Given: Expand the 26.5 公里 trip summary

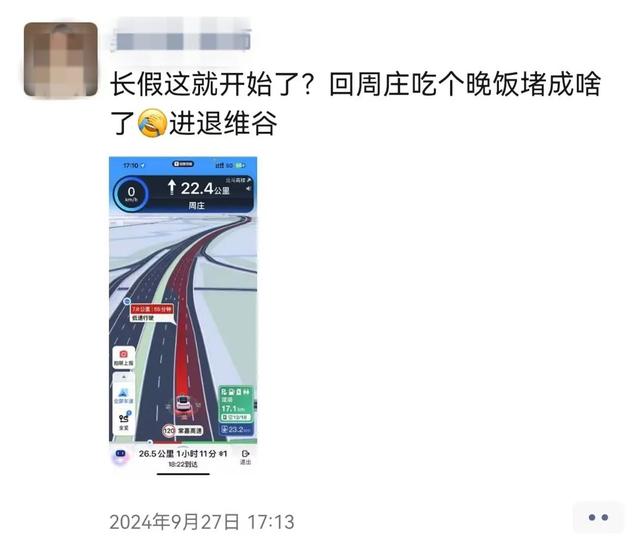Looking at the screenshot, I should pos(182,458).
